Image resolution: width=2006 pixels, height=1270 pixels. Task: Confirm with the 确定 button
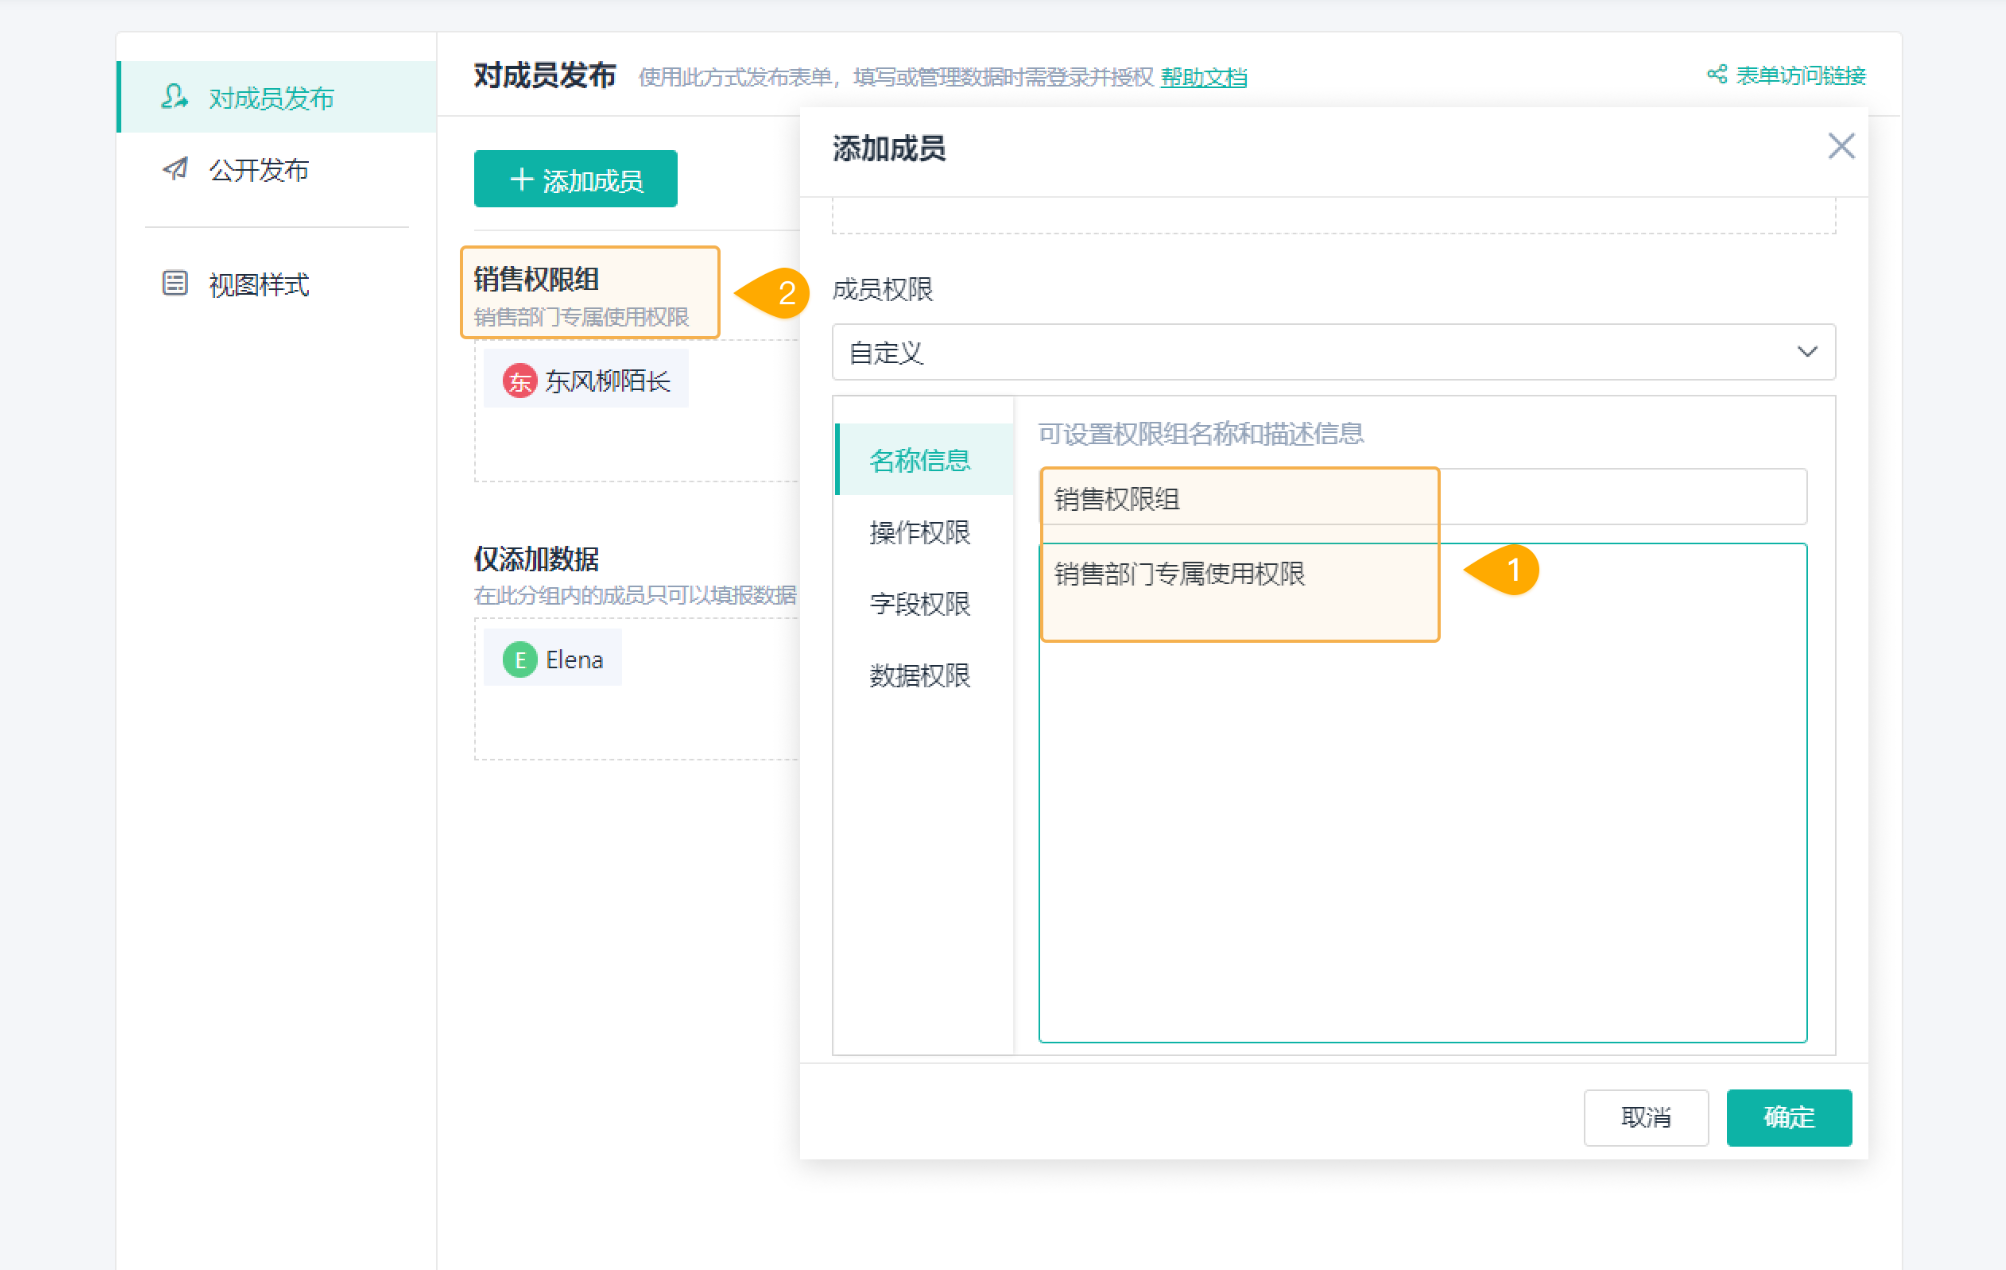point(1789,1117)
